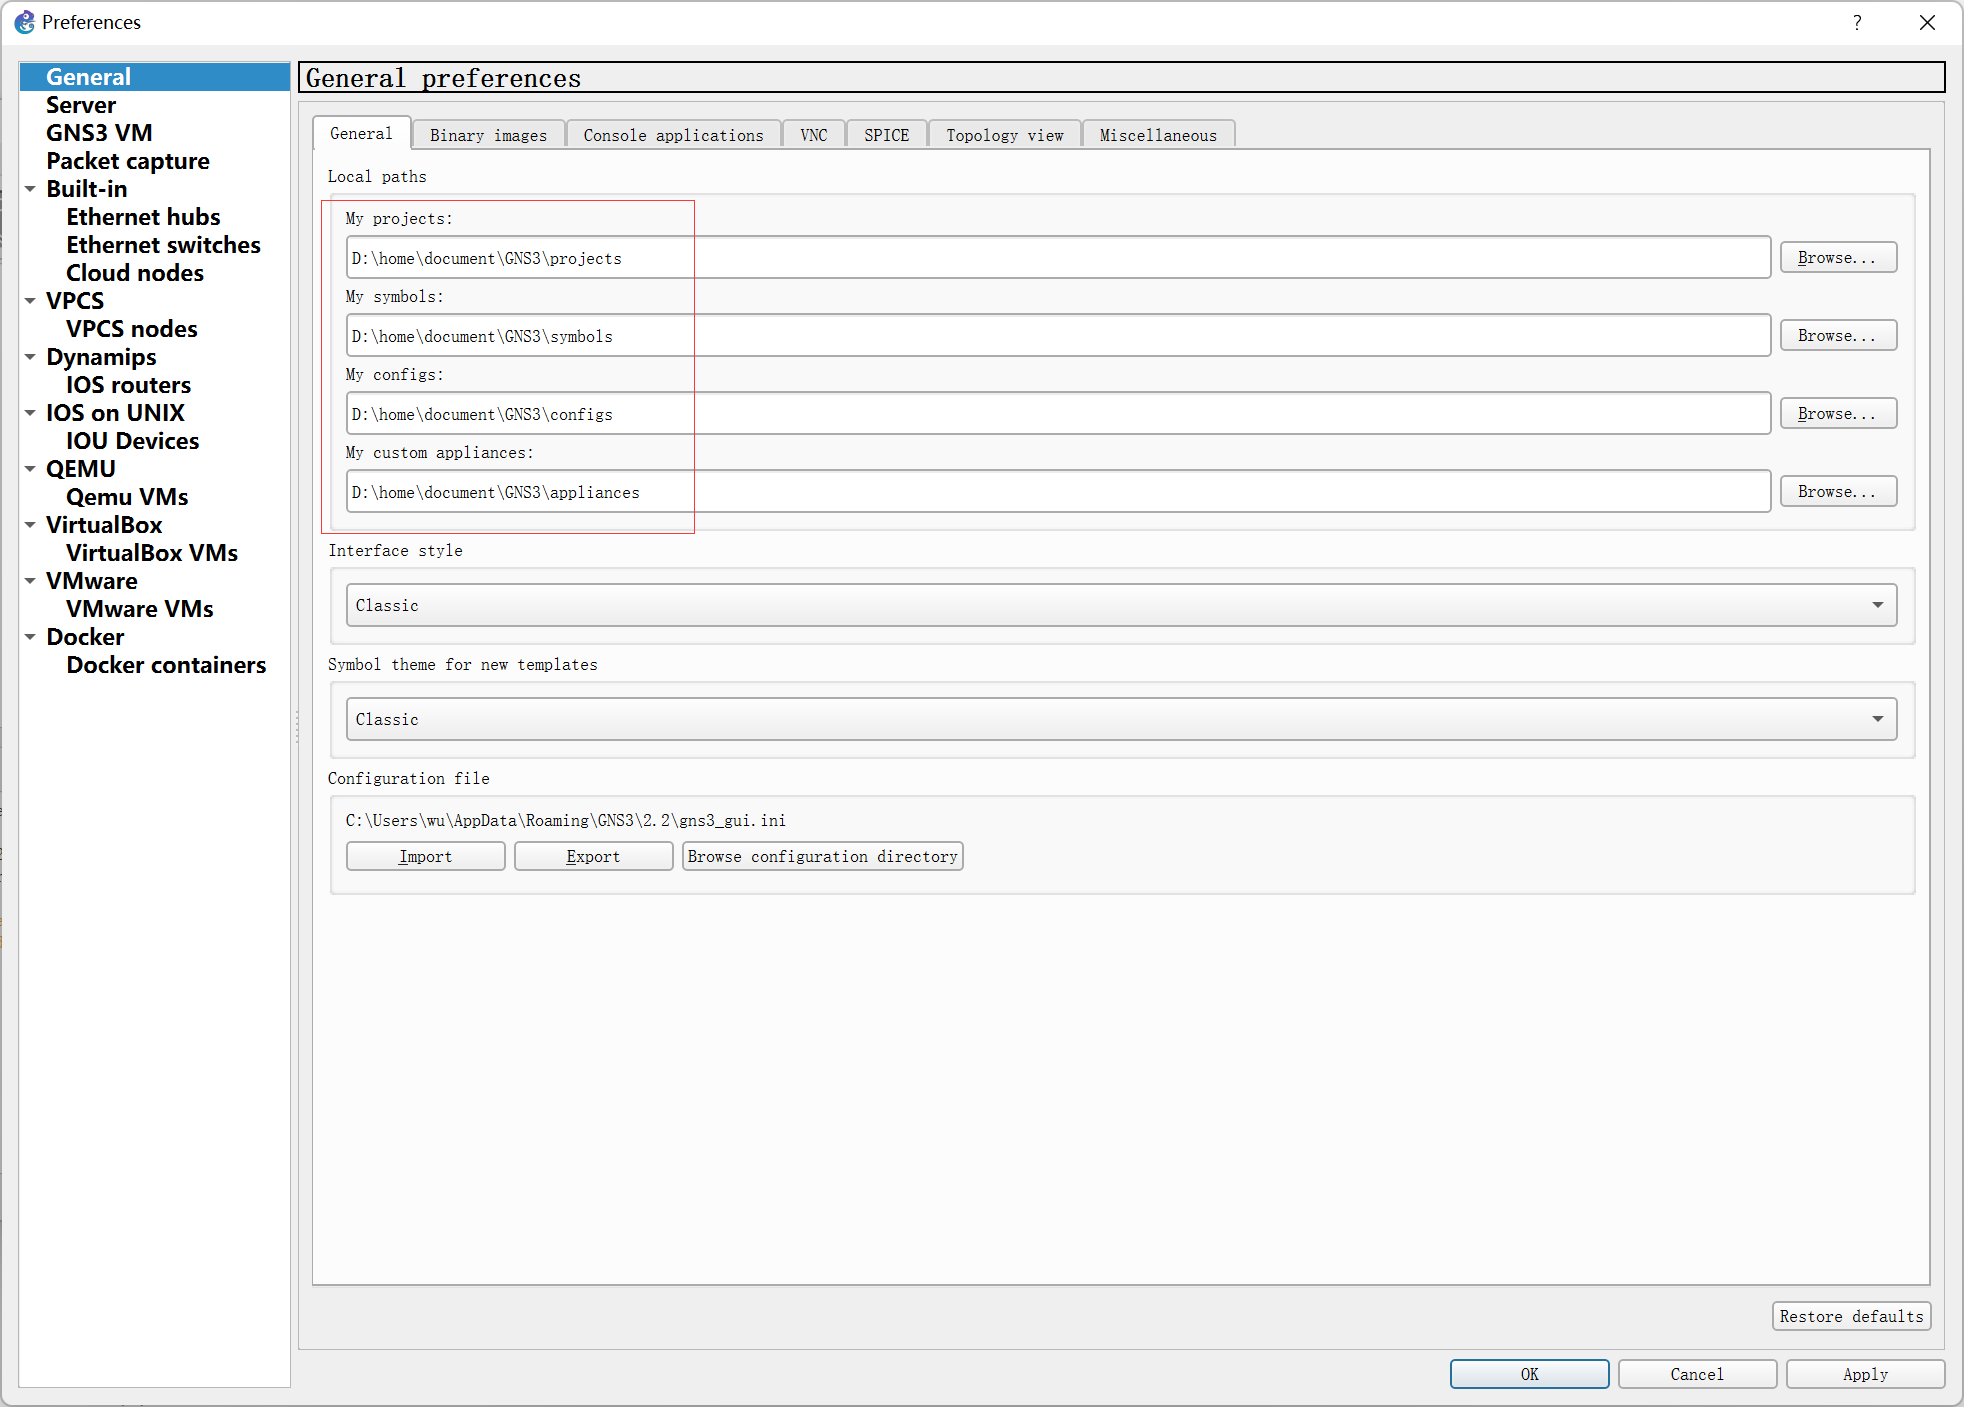Select Cloud nodes in the tree
The width and height of the screenshot is (1964, 1407).
[135, 273]
